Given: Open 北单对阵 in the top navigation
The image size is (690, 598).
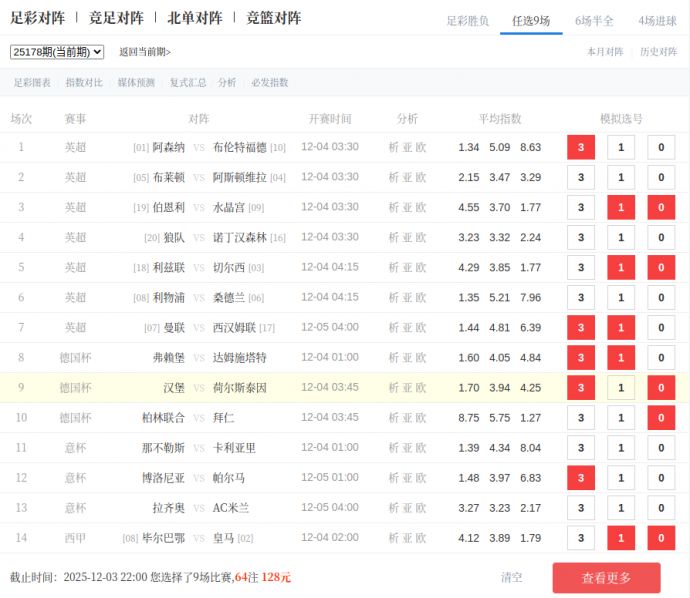Looking at the screenshot, I should [x=195, y=18].
